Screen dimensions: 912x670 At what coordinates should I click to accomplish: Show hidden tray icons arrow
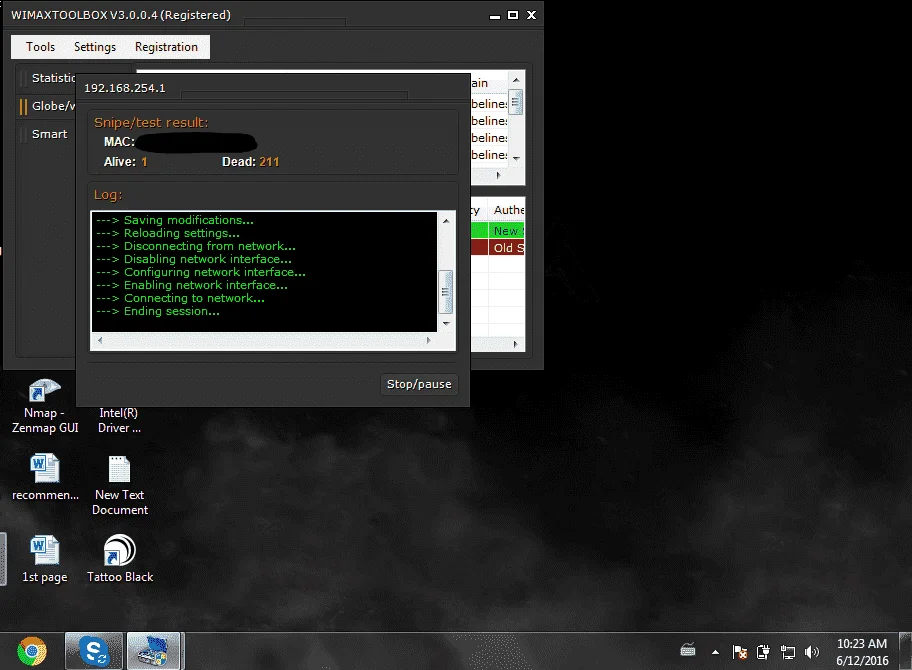[715, 652]
